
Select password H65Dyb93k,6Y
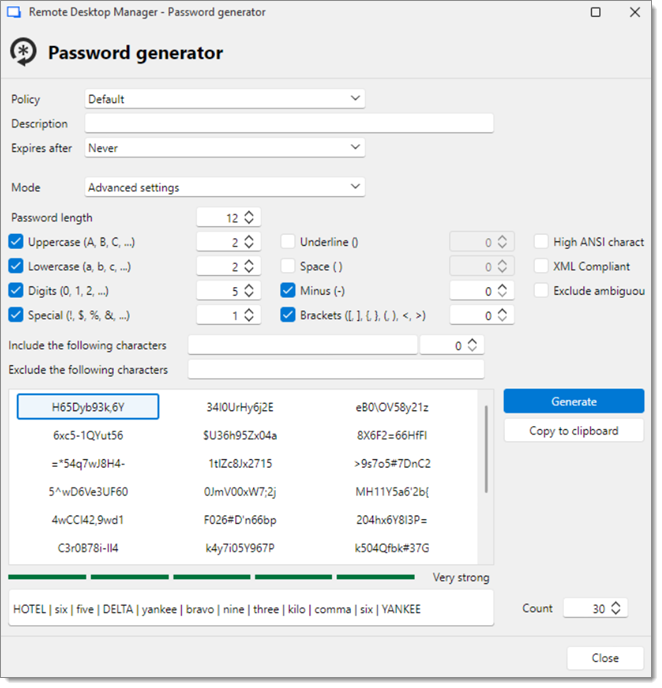click(x=88, y=409)
